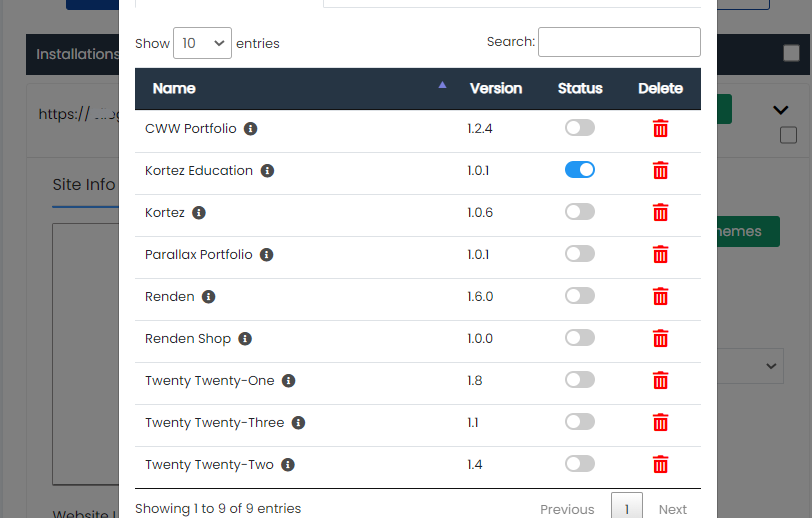Open info icon for CWW Portfolio

click(x=251, y=128)
